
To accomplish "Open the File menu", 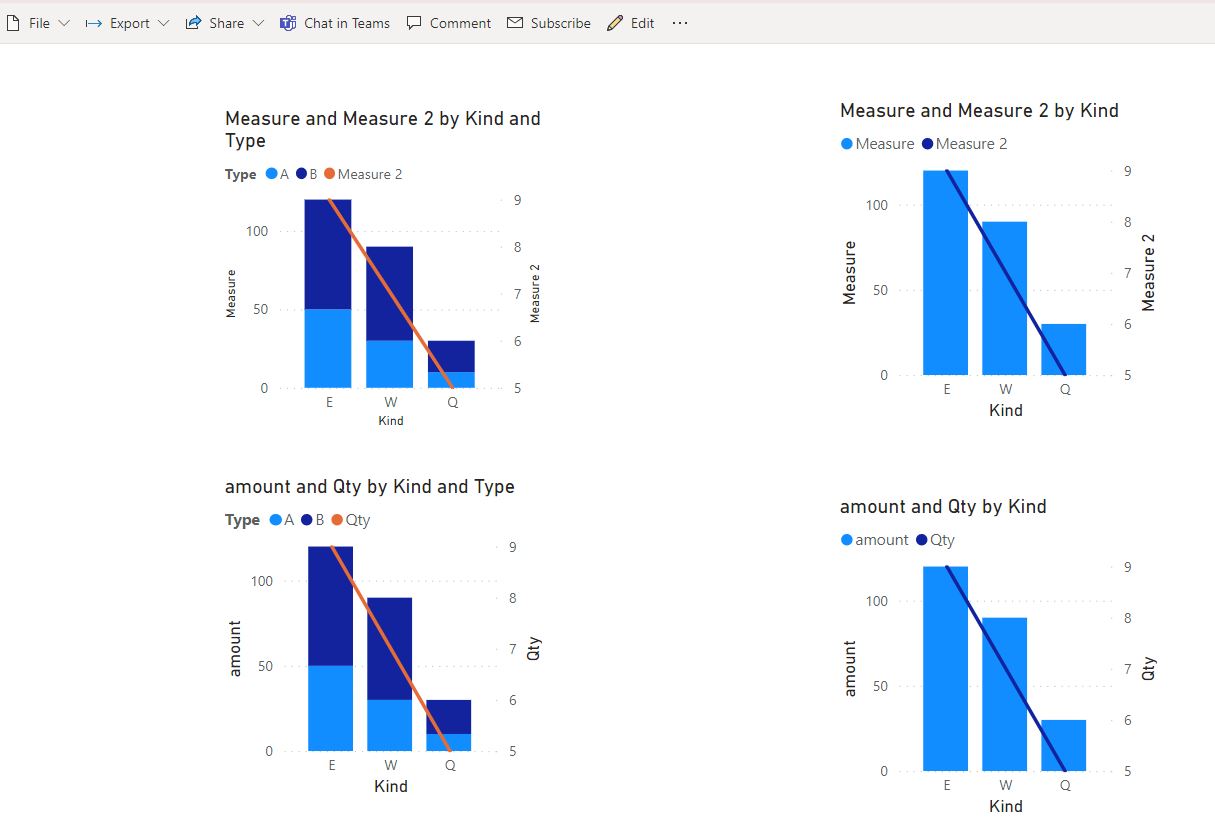I will (x=39, y=23).
